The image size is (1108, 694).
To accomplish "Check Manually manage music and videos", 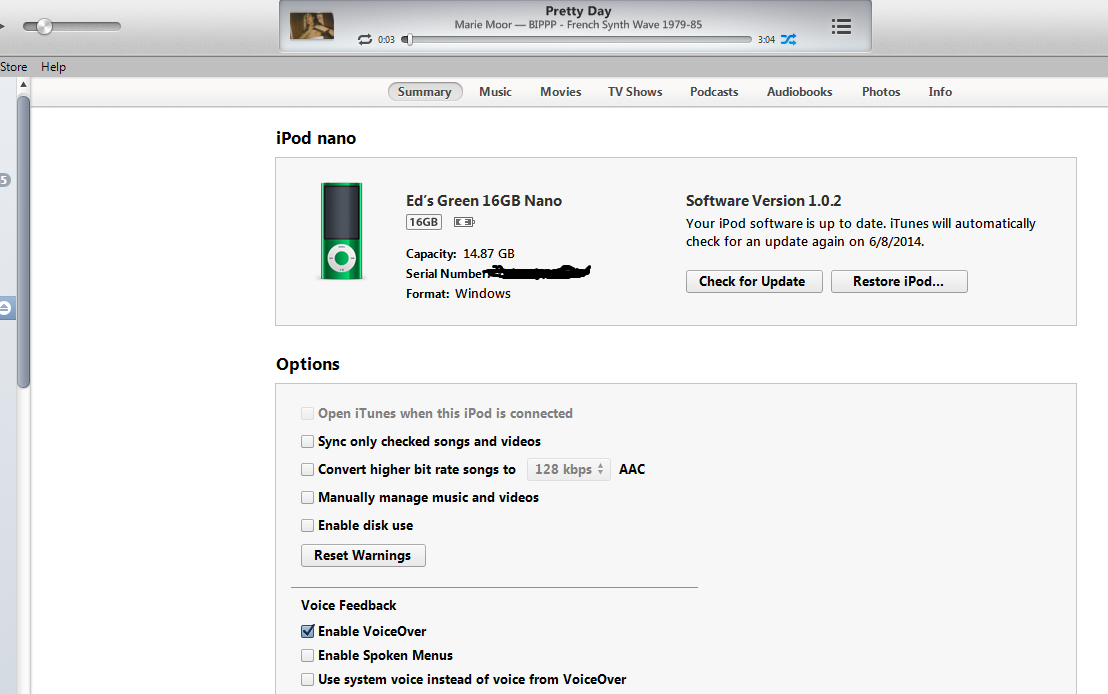I will [x=307, y=498].
